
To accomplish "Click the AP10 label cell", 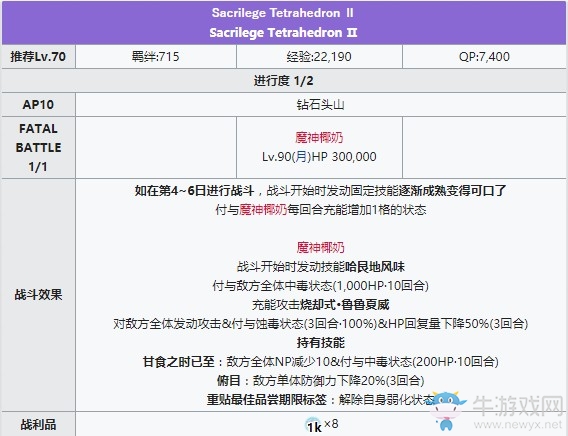I will click(x=38, y=105).
